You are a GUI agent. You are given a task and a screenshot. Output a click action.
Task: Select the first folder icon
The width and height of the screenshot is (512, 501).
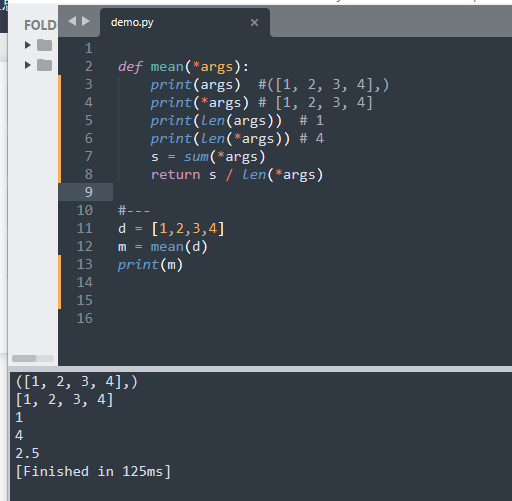(44, 45)
